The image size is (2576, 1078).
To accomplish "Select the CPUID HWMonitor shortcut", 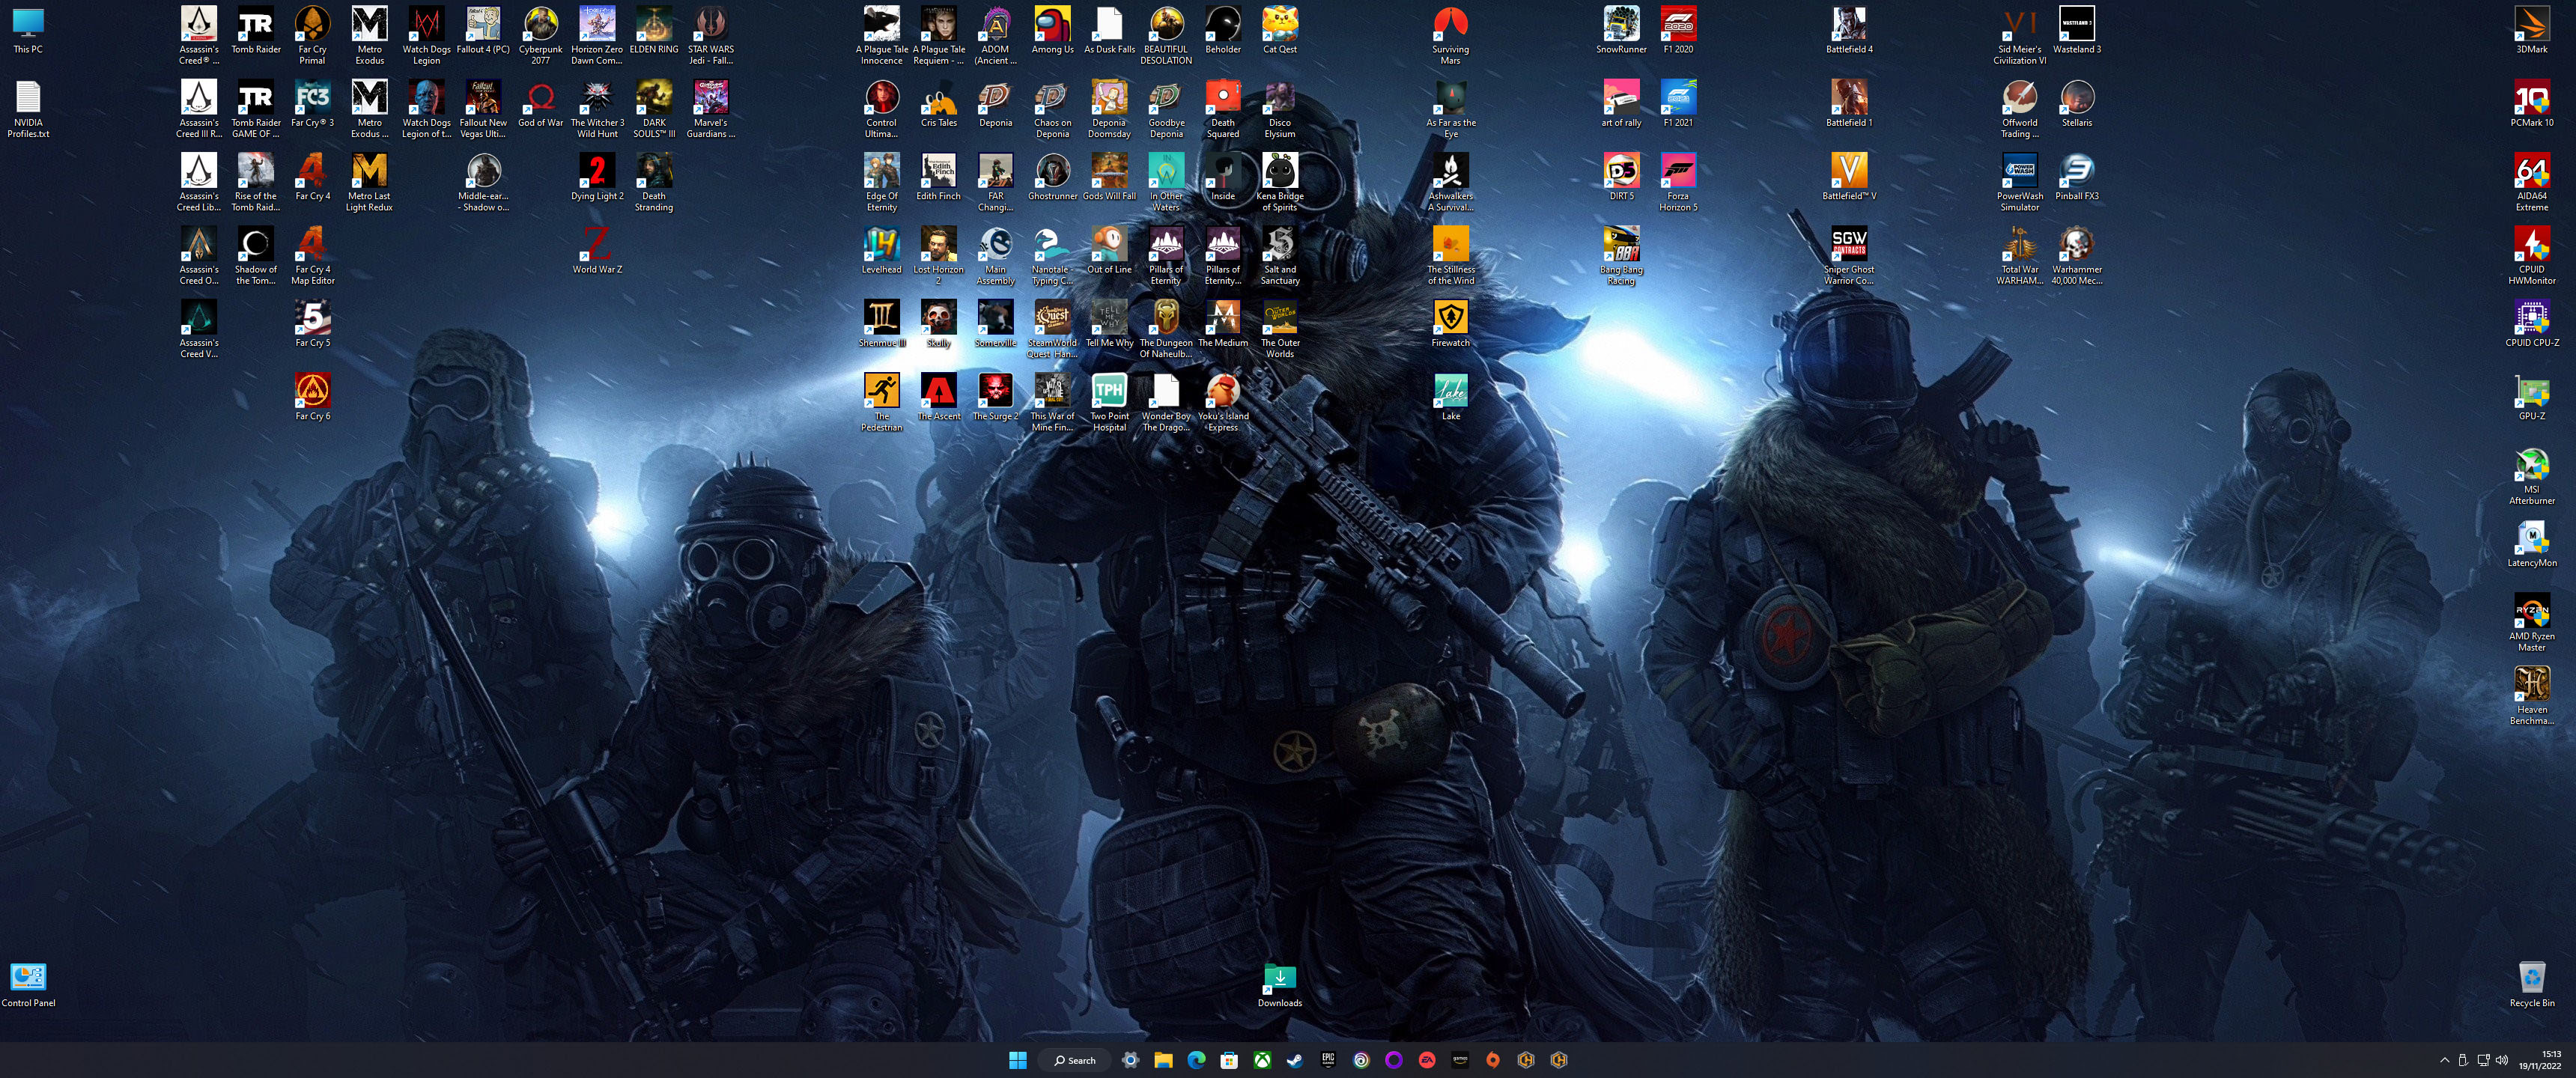I will pos(2531,256).
